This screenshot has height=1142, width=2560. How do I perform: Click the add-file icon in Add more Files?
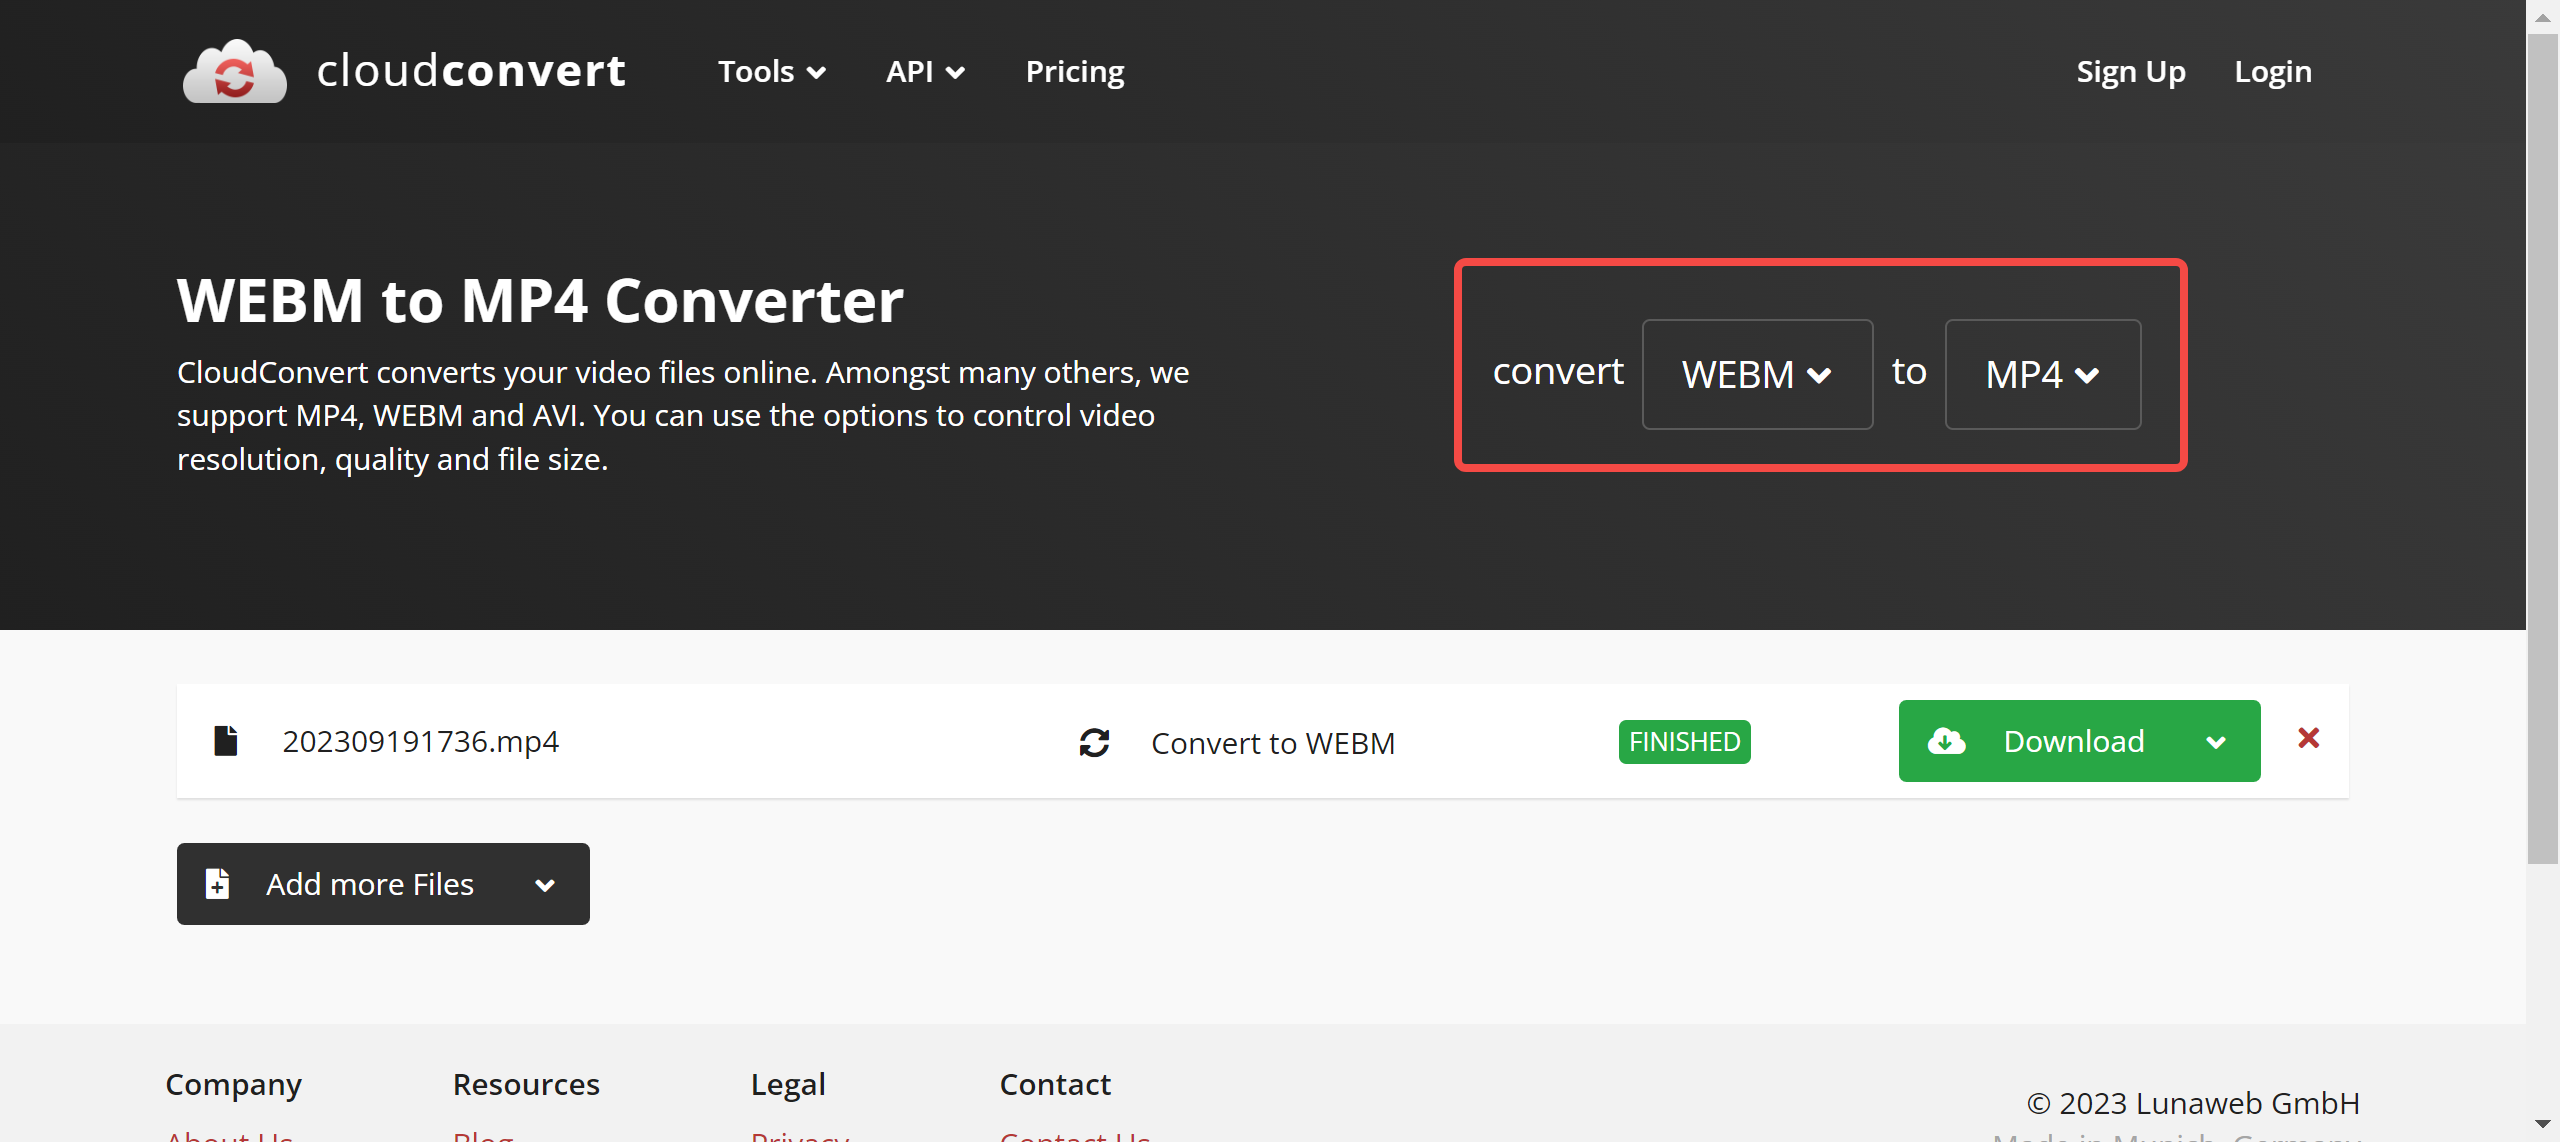[x=218, y=884]
